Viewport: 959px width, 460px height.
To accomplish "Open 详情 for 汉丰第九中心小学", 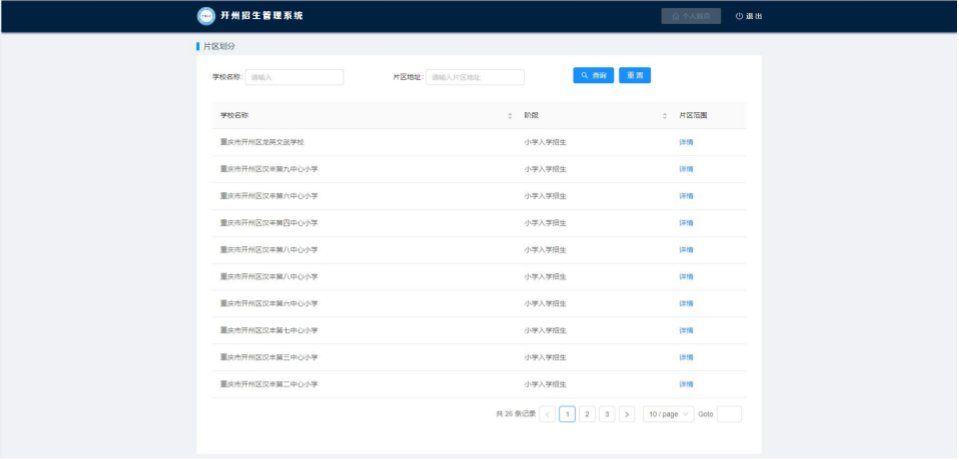I will click(686, 169).
